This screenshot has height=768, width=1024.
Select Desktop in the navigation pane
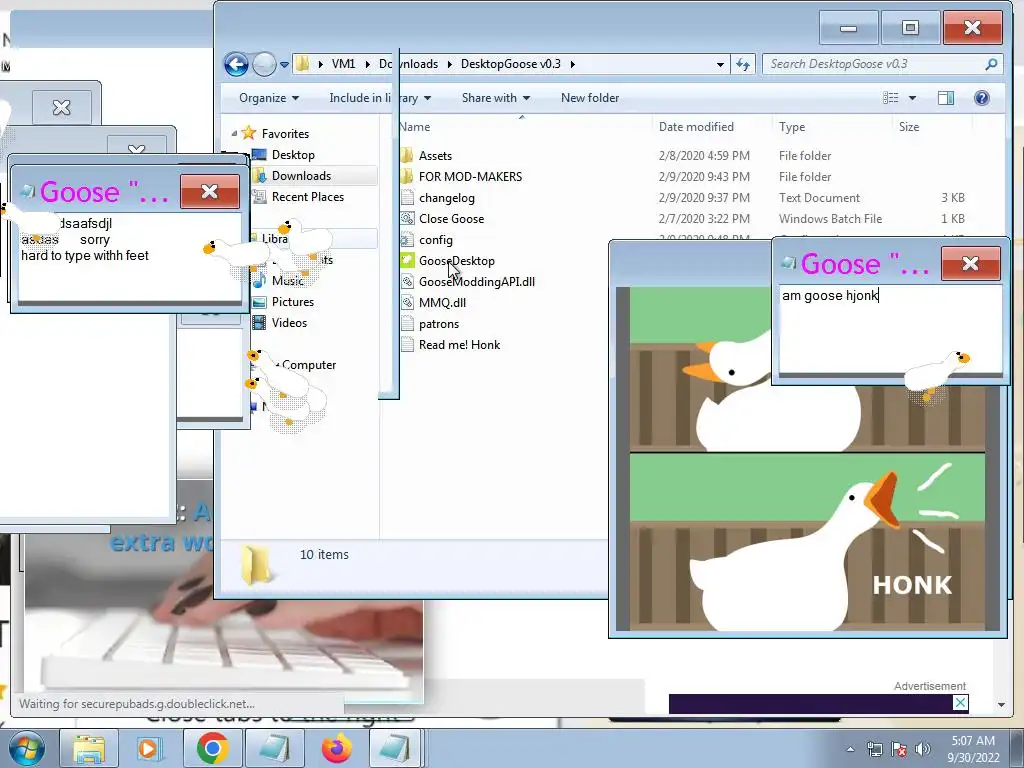pos(293,155)
